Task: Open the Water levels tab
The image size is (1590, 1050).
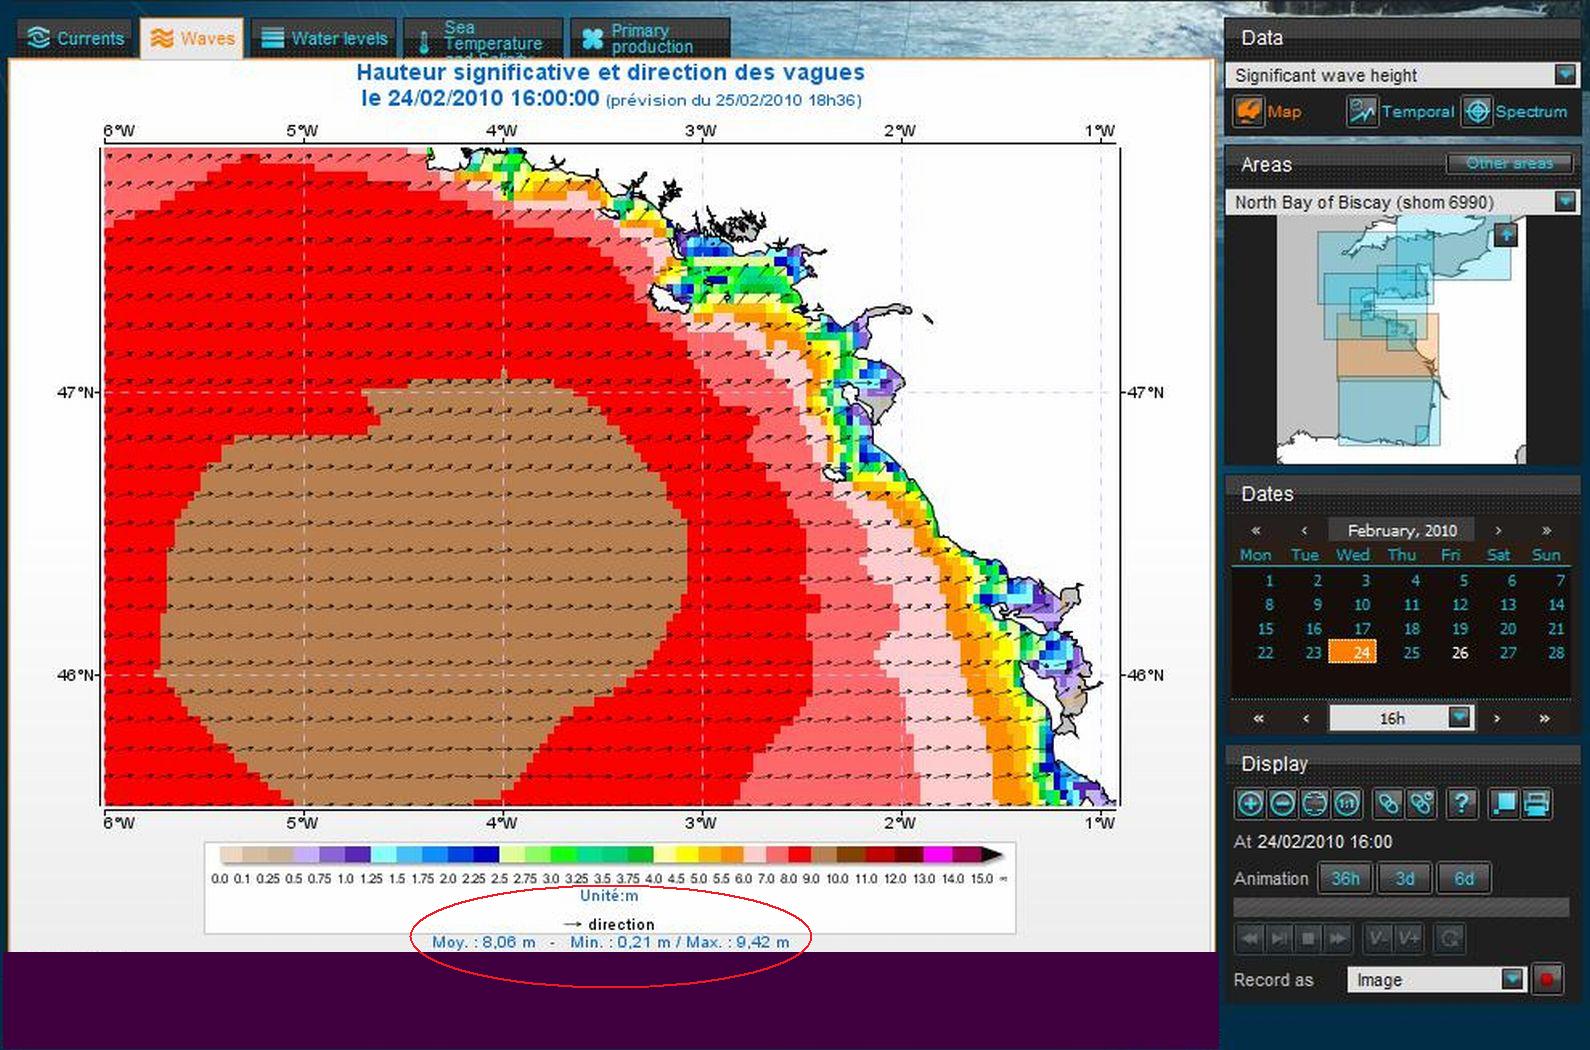Action: (324, 38)
